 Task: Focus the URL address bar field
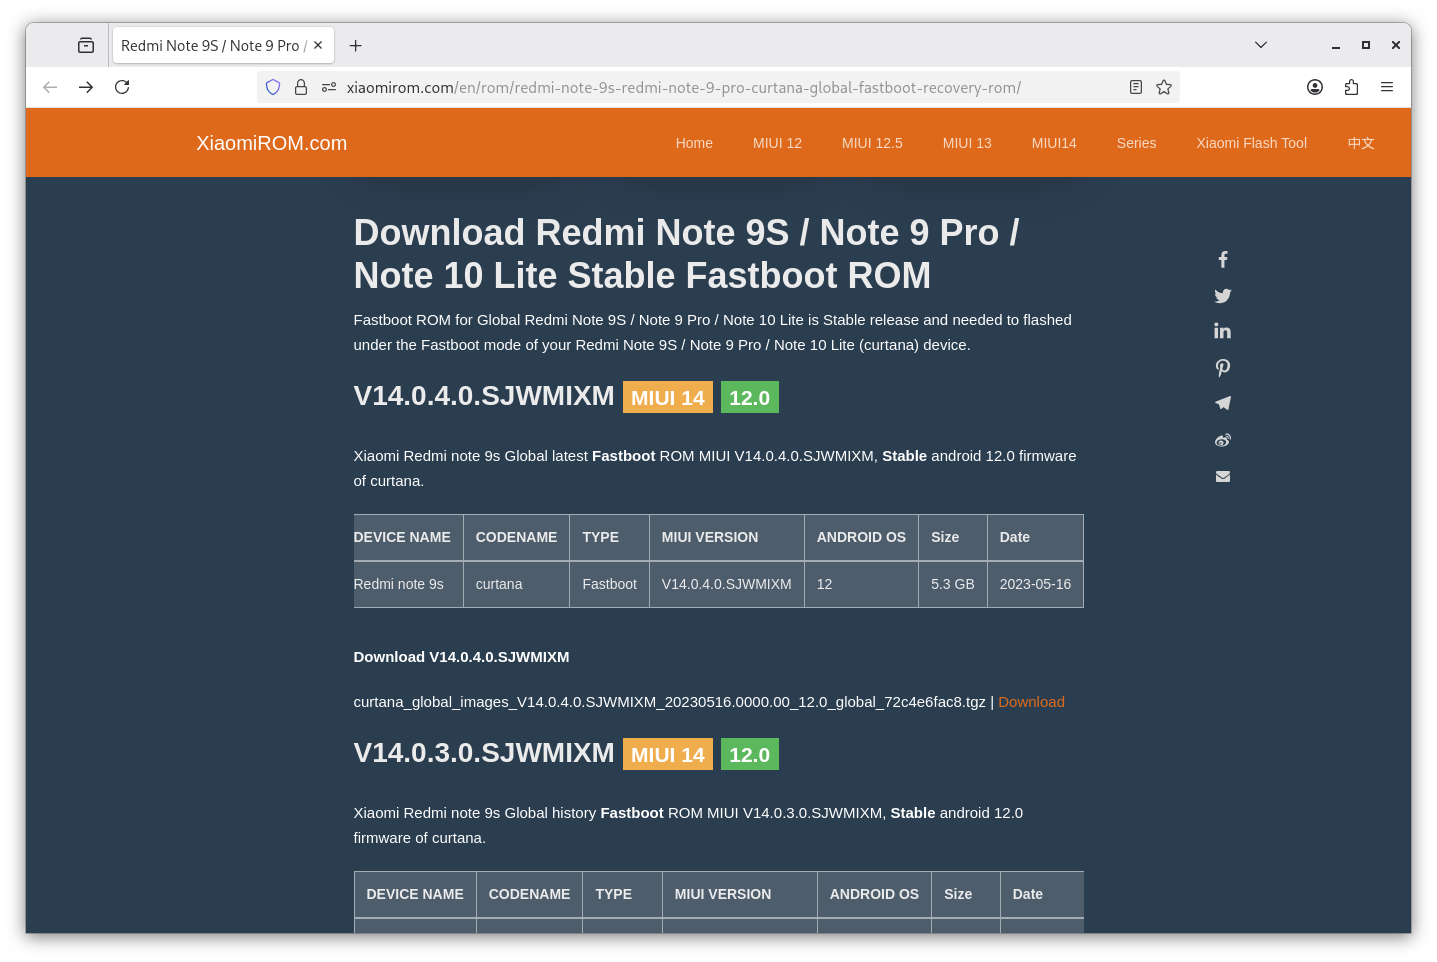click(x=720, y=87)
